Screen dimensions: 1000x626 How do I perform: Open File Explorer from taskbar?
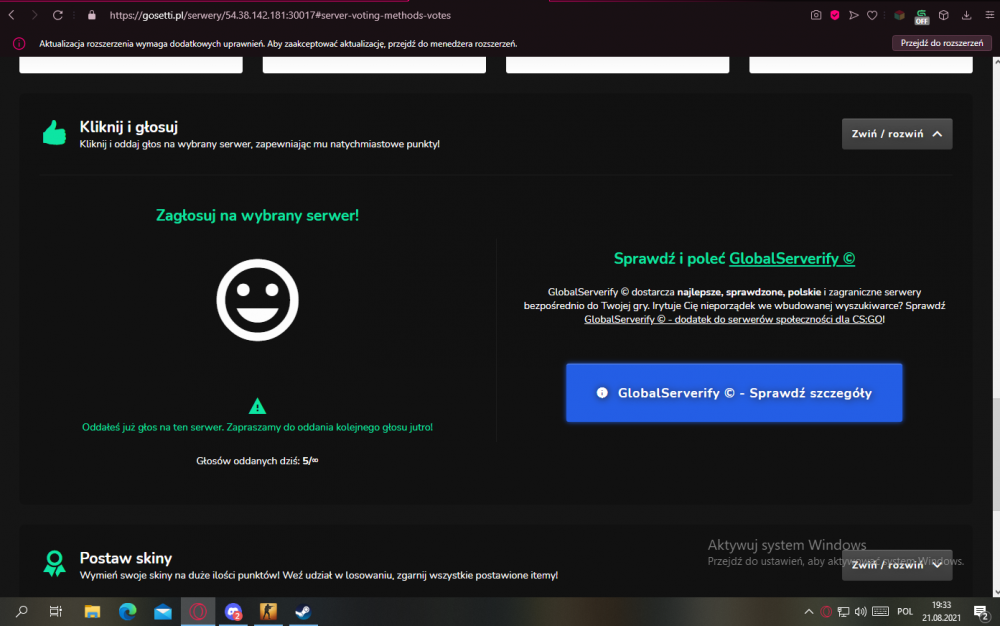point(92,611)
